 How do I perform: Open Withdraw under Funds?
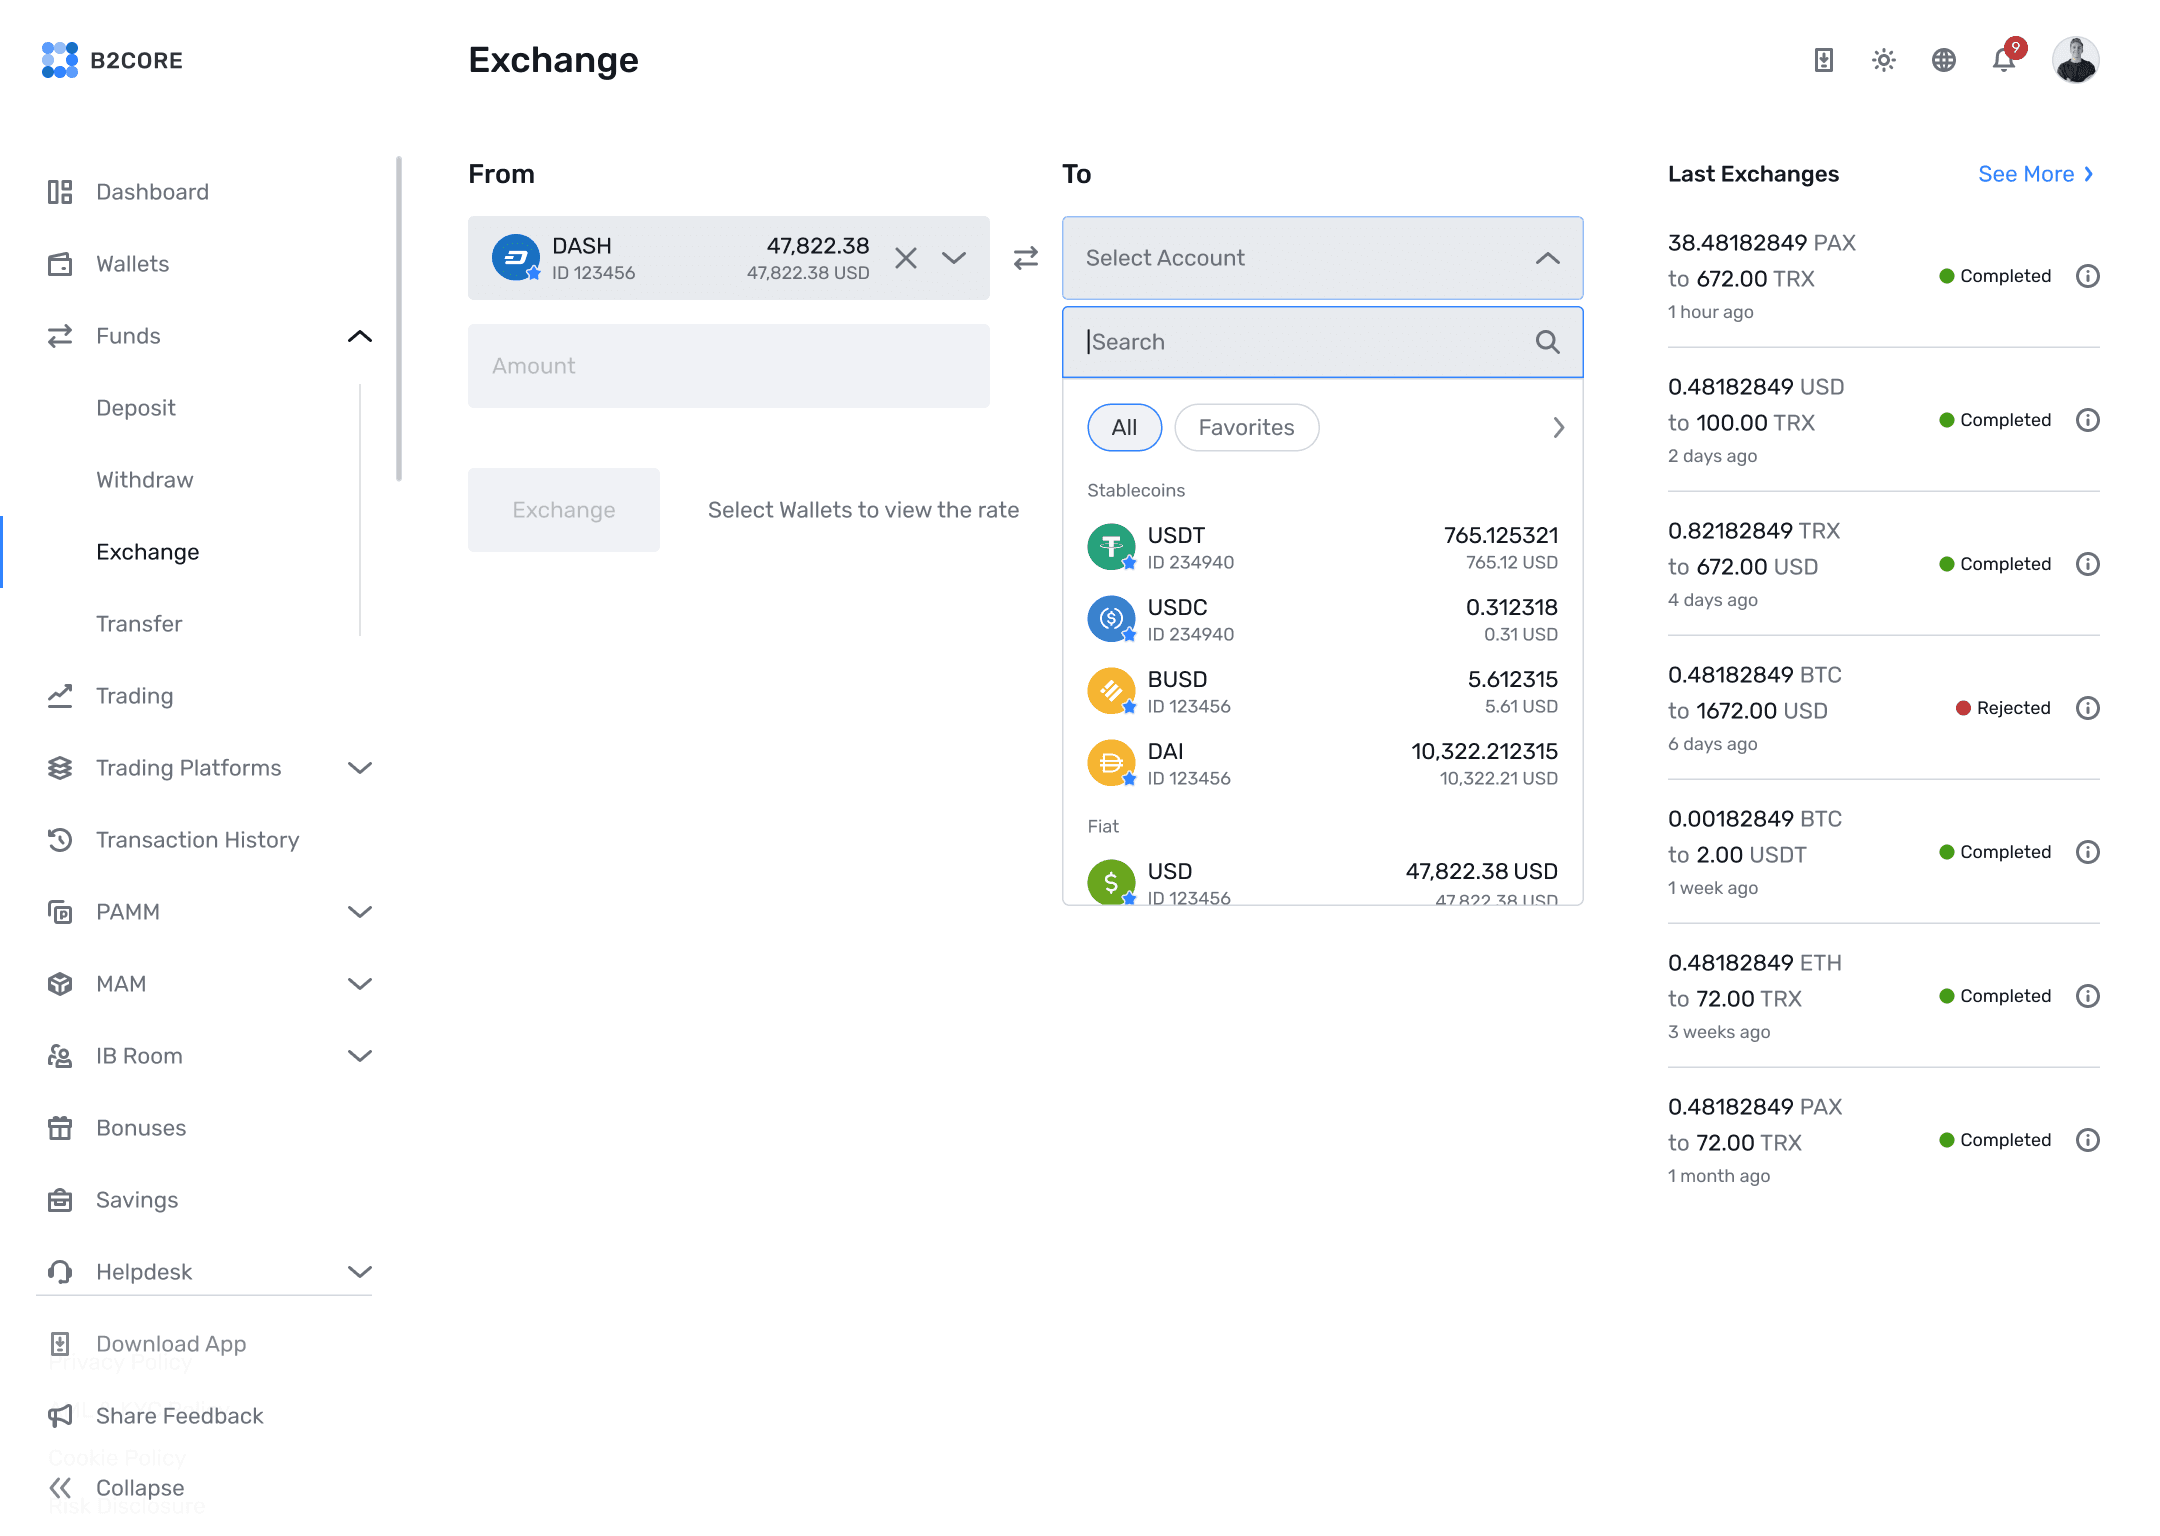pos(145,480)
